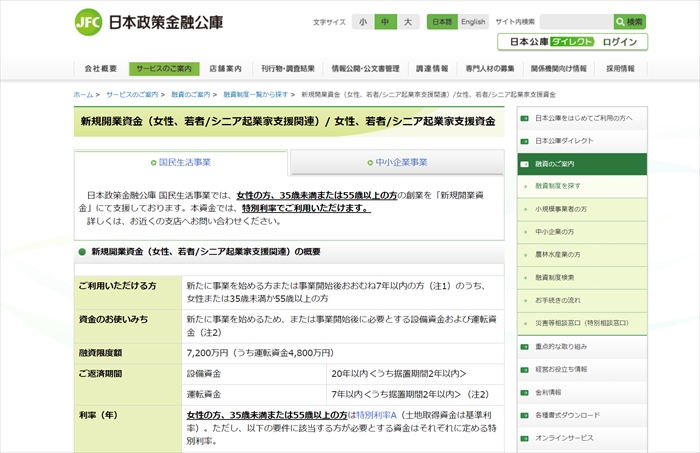Set text size to 小 (small)
The height and width of the screenshot is (453, 700).
[362, 22]
